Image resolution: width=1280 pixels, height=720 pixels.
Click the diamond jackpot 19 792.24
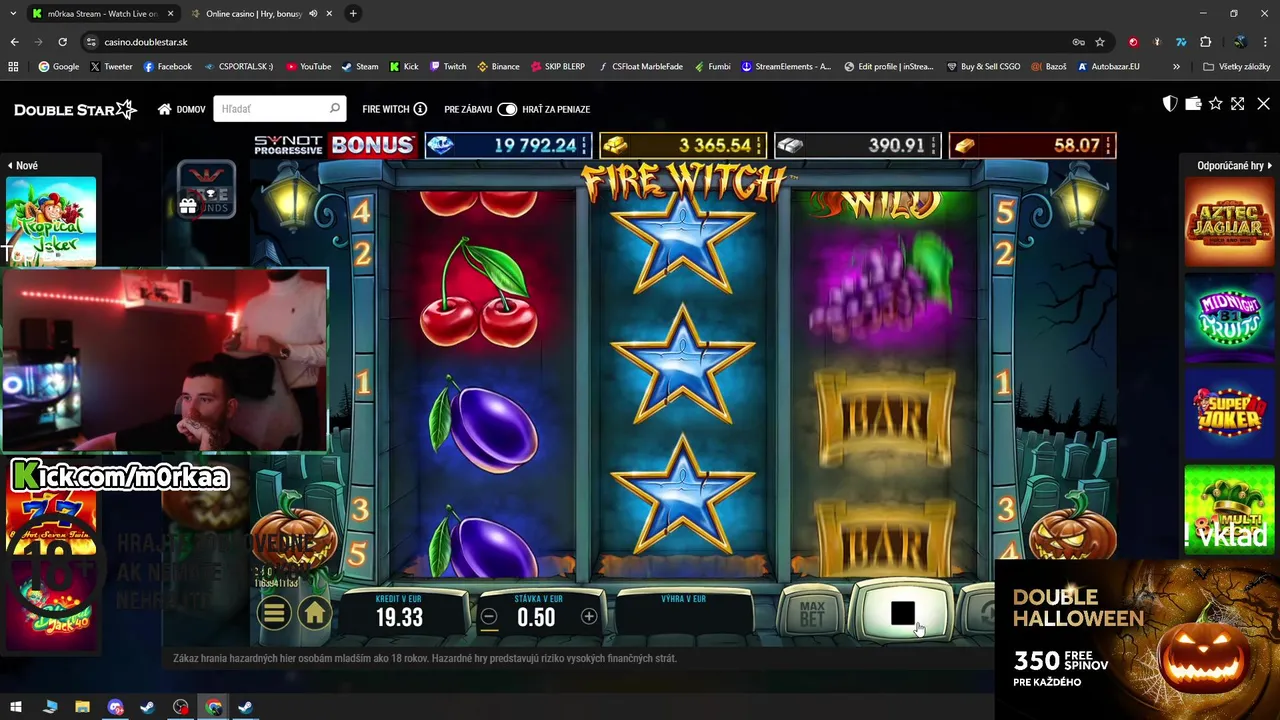508,146
